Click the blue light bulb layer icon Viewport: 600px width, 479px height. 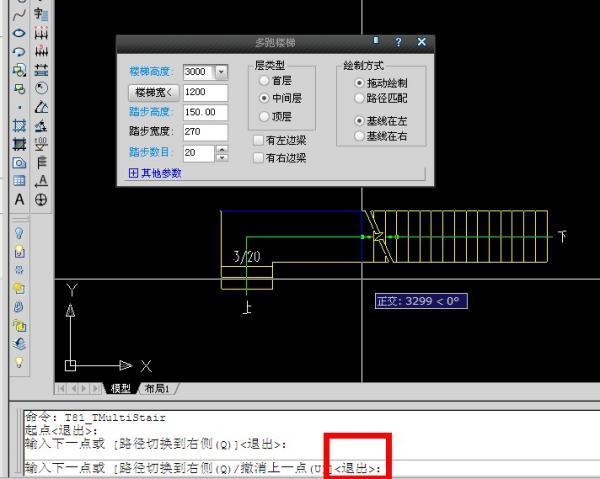pos(19,233)
